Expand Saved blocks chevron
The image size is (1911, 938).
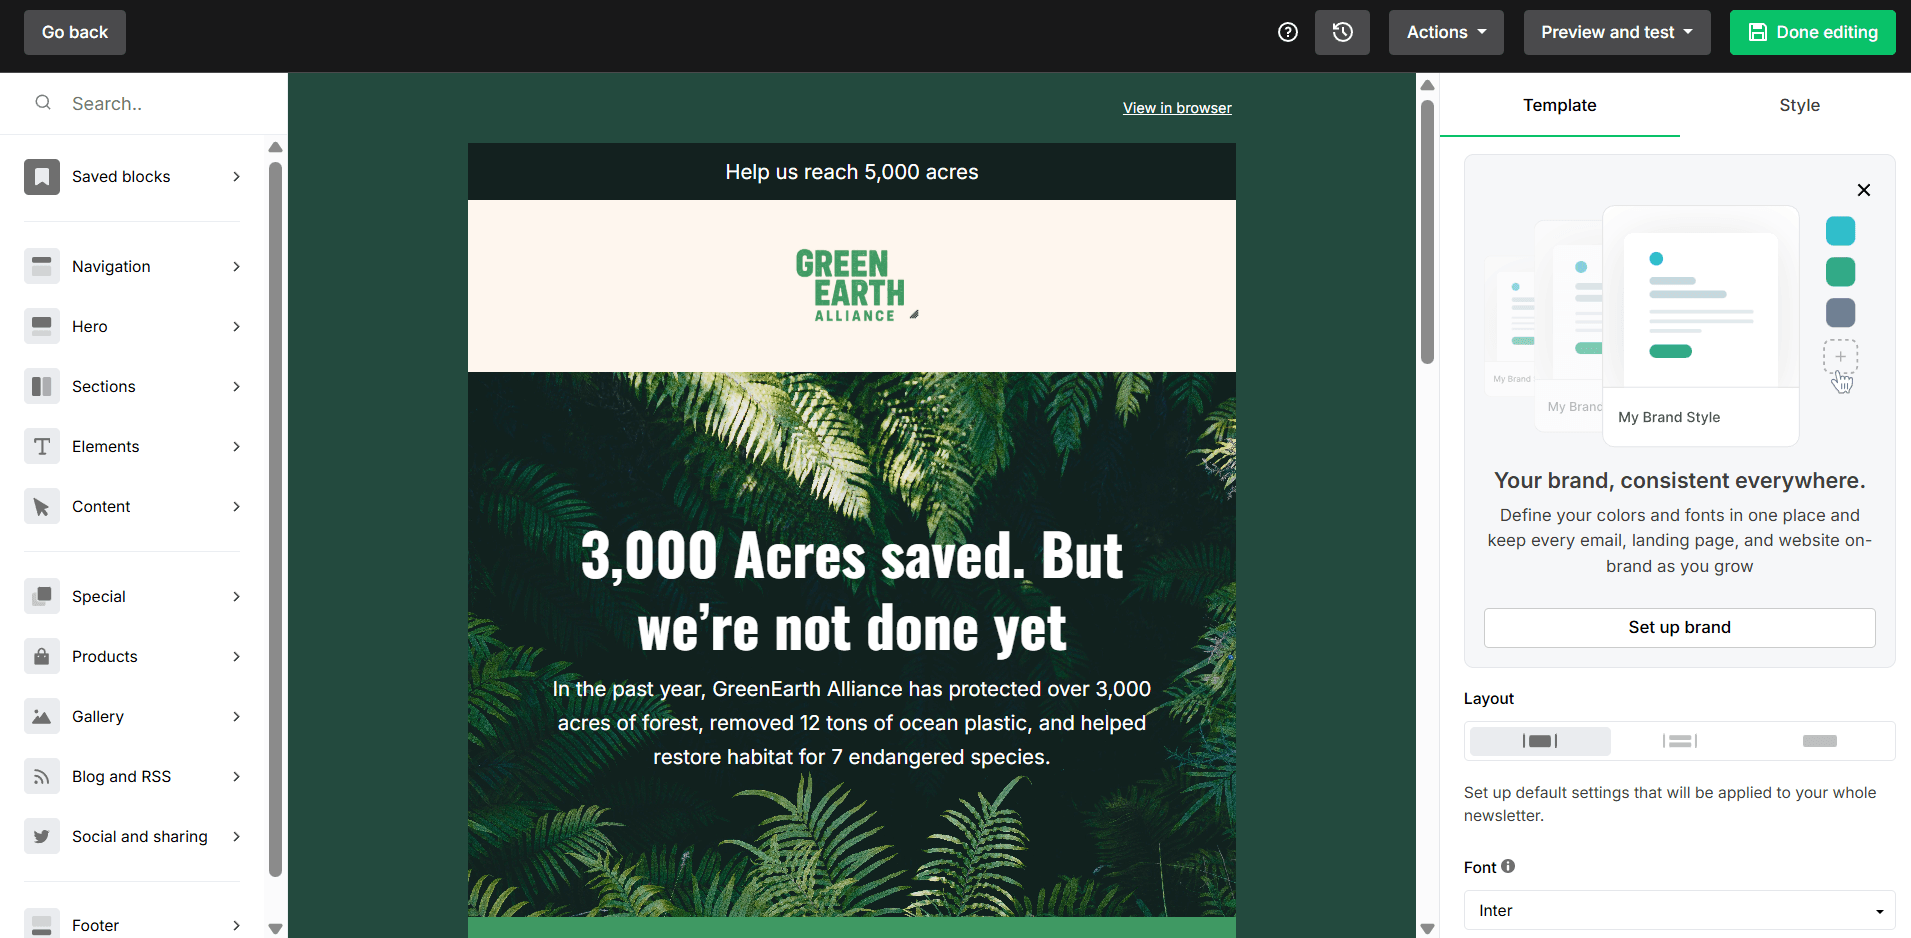point(237,177)
